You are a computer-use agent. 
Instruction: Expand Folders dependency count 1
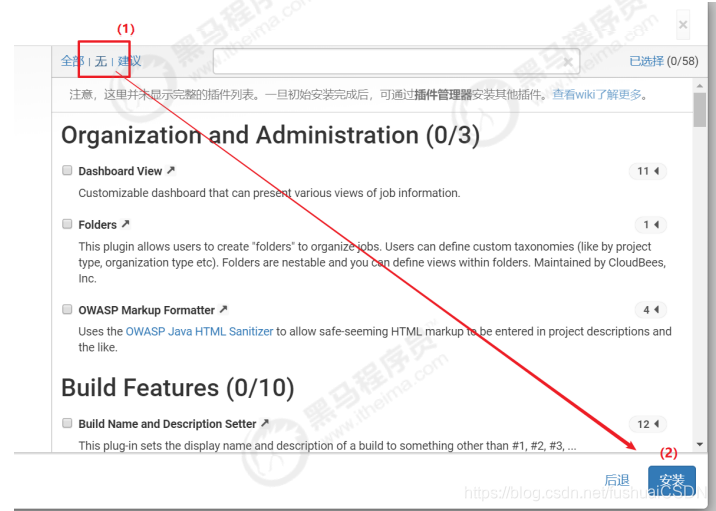point(651,225)
